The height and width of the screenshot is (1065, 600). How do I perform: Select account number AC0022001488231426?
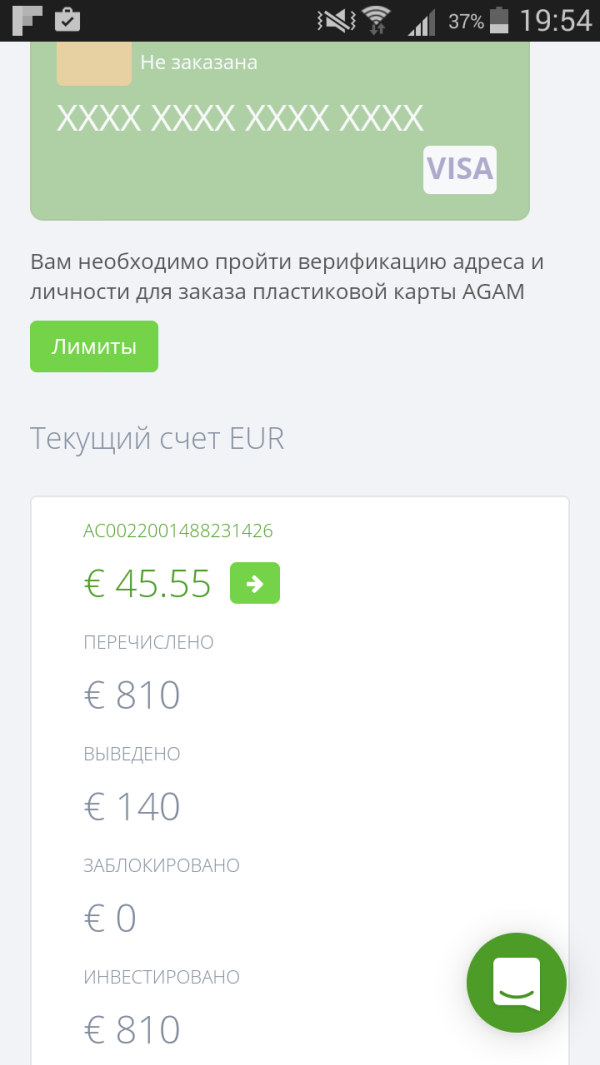pyautogui.click(x=178, y=531)
